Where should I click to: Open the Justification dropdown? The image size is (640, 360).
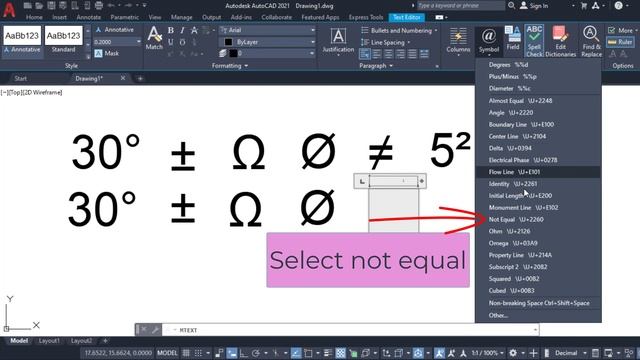(x=338, y=41)
